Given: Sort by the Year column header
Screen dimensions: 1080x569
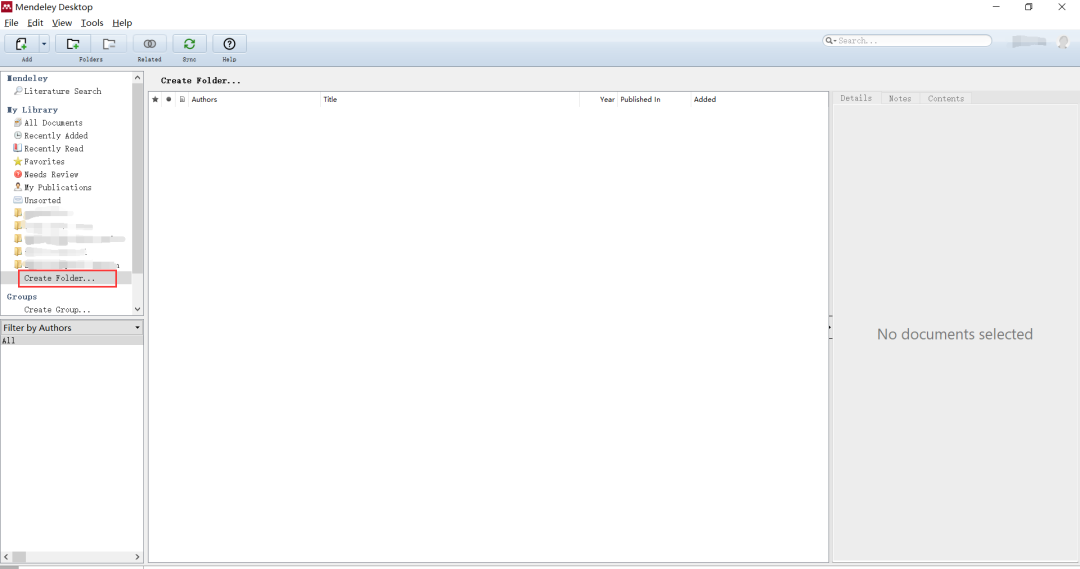Looking at the screenshot, I should (x=599, y=99).
